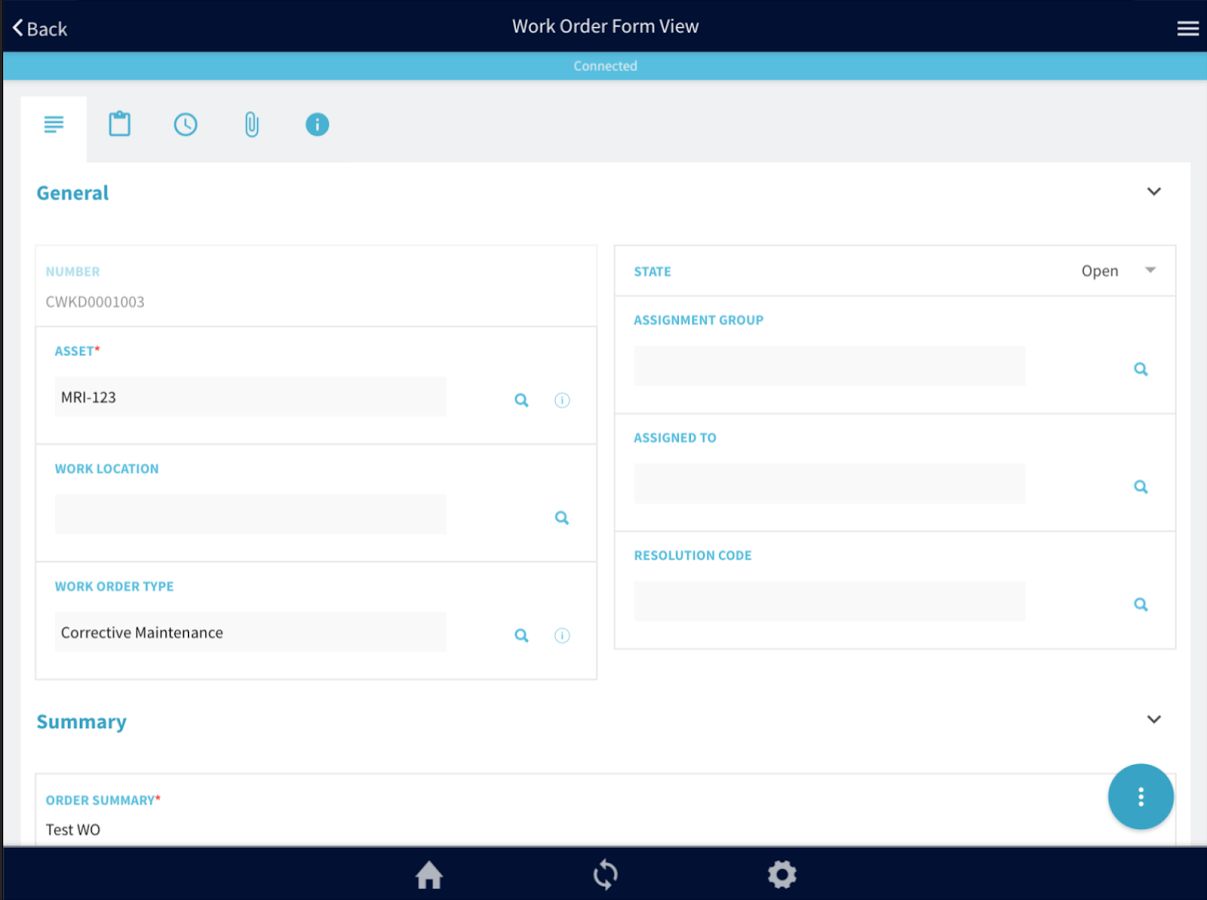Click the Work Order Type field
Screen dimensions: 1207x900
(250, 633)
